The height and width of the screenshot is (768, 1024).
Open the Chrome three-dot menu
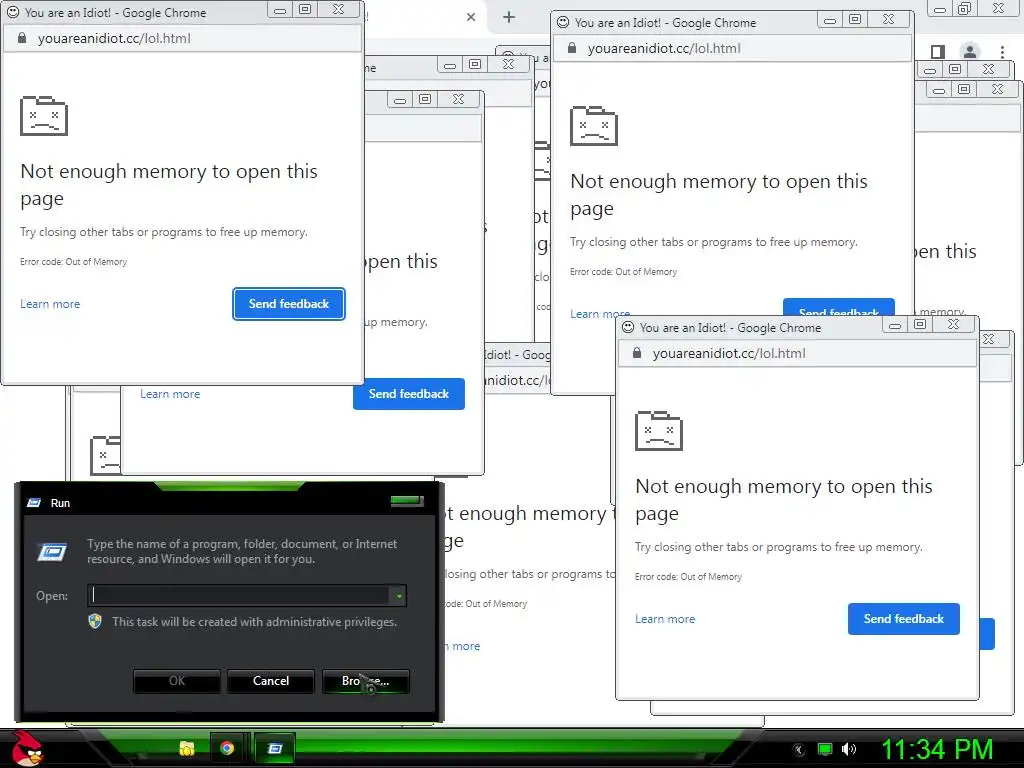tap(1002, 52)
